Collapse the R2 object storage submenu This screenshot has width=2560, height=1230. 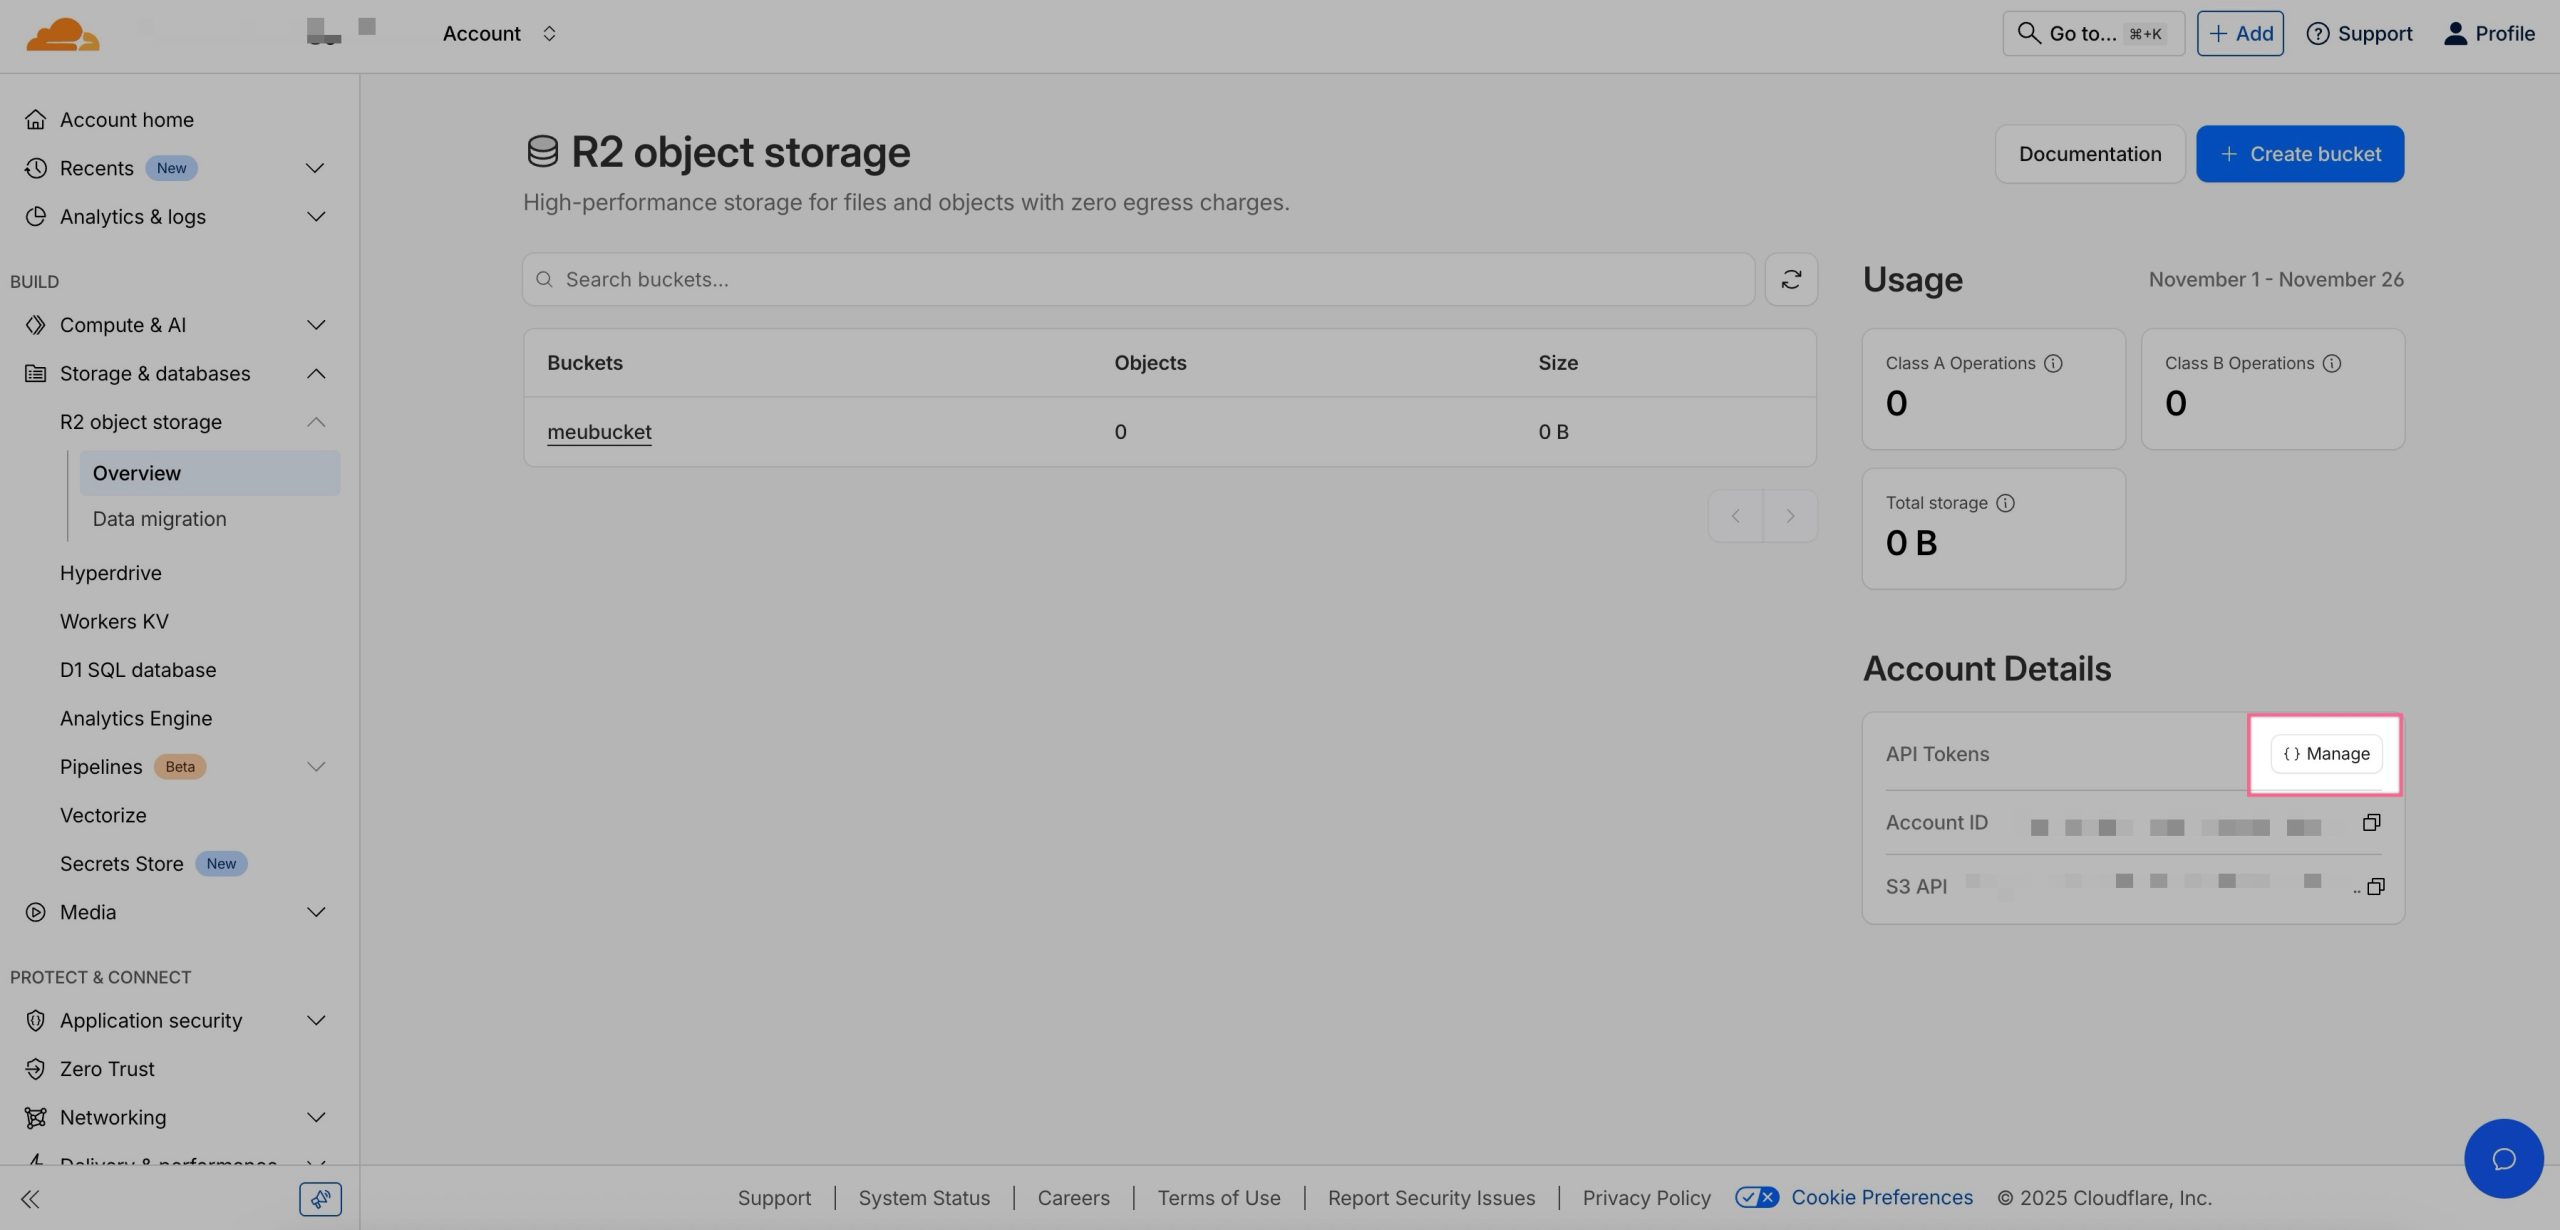315,422
